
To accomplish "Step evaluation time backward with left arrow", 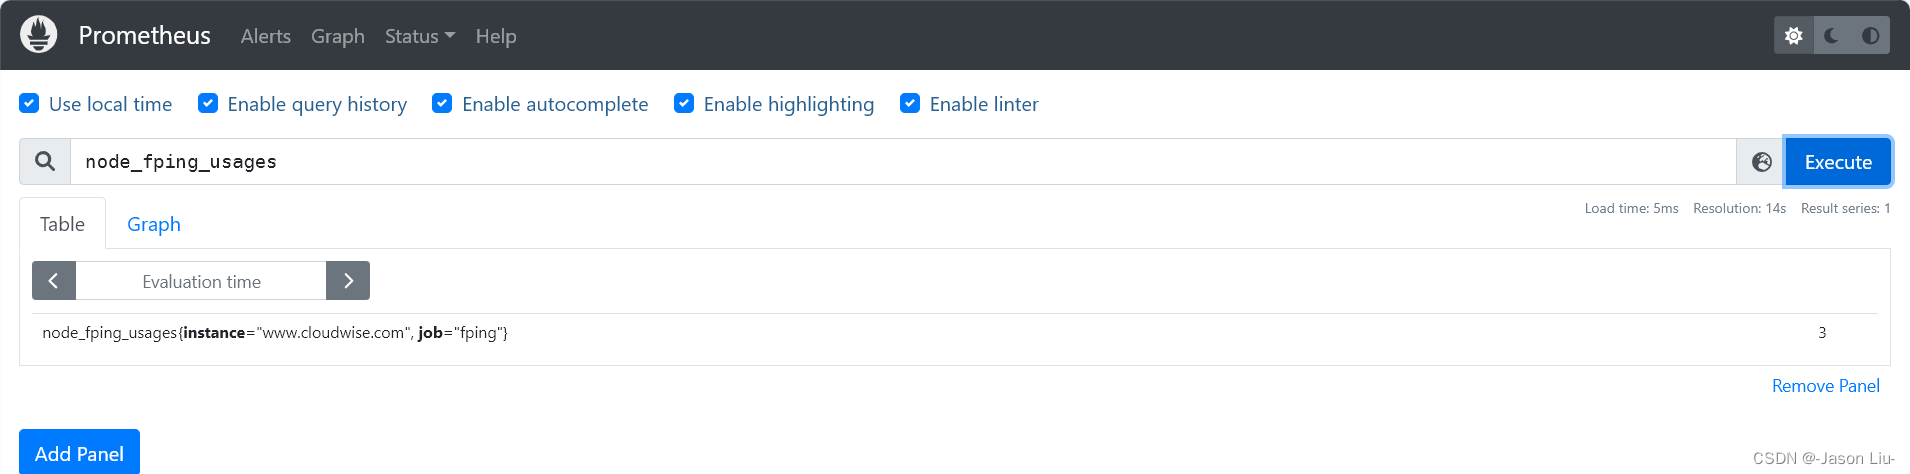I will pos(54,281).
